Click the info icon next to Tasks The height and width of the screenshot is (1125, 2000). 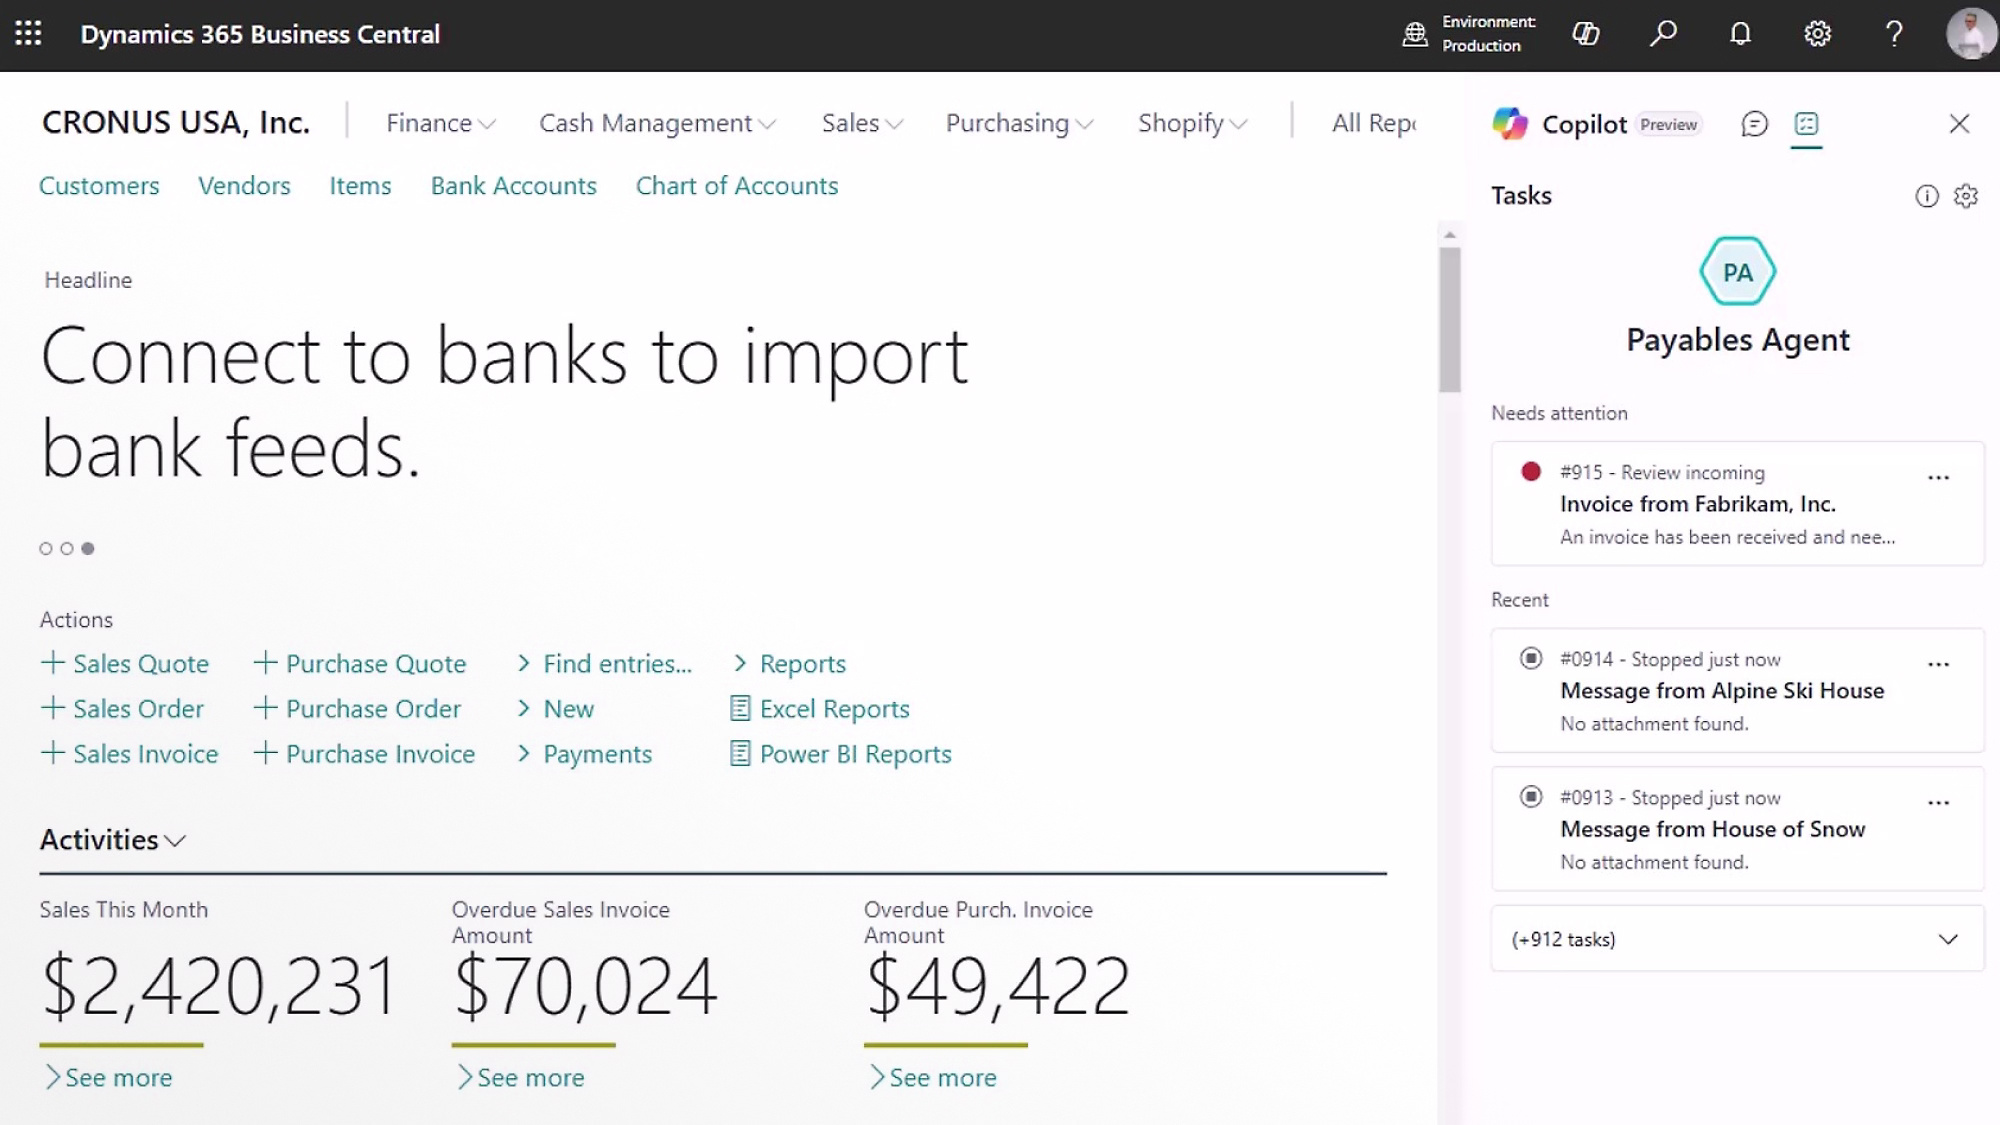point(1928,196)
